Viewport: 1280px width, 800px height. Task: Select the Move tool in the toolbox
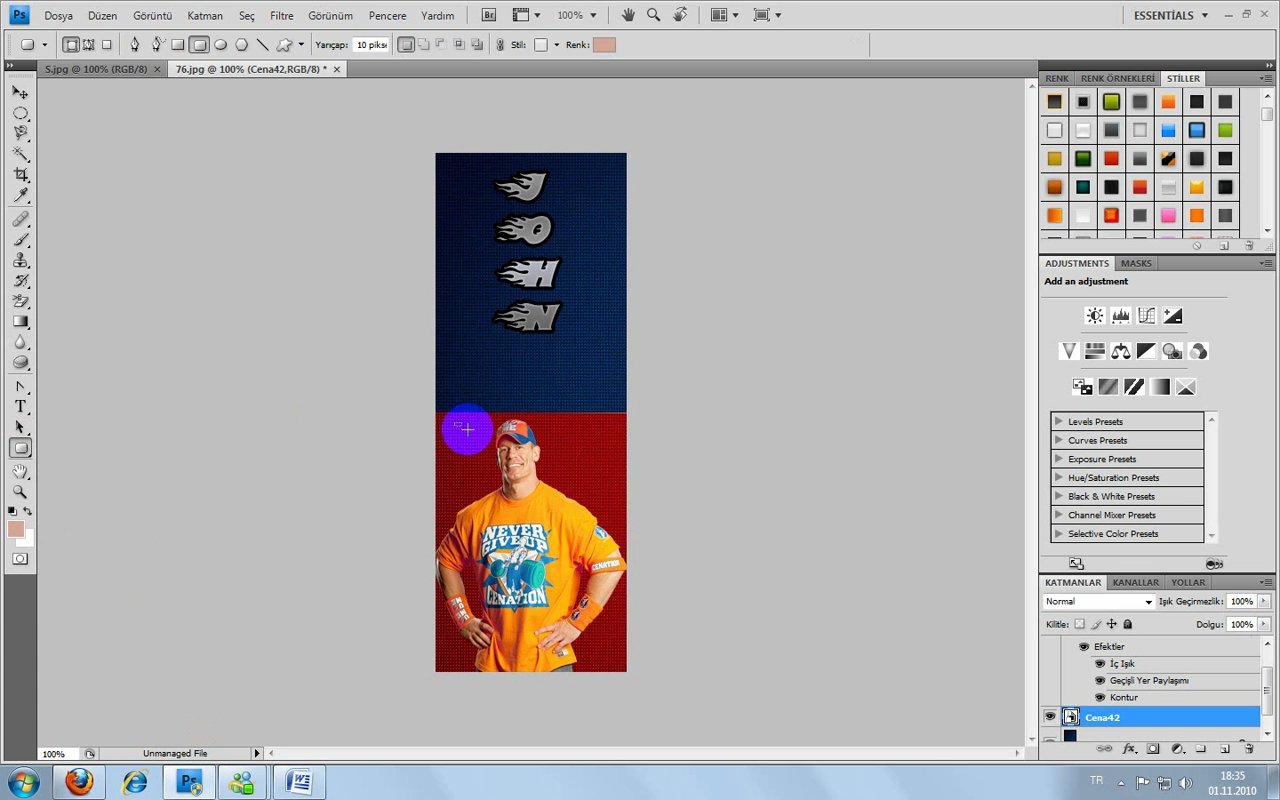[x=20, y=93]
